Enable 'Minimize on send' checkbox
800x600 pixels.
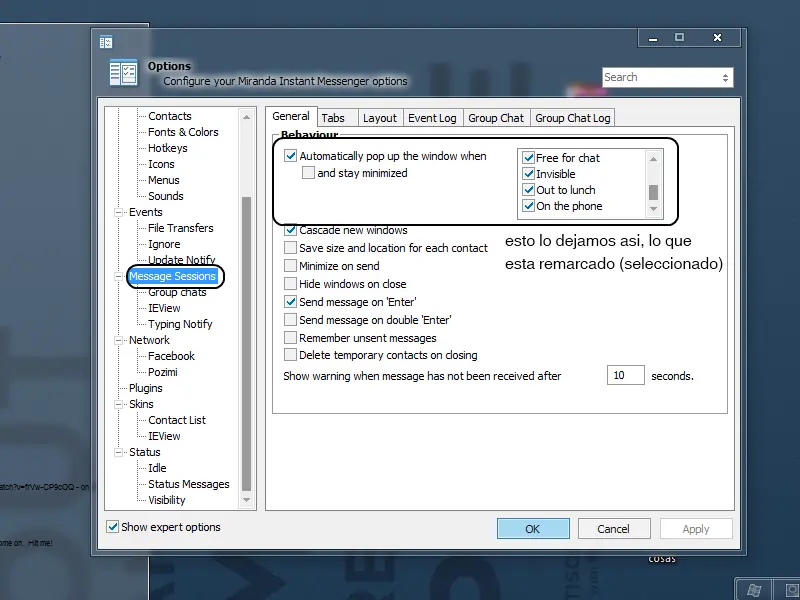pos(290,266)
